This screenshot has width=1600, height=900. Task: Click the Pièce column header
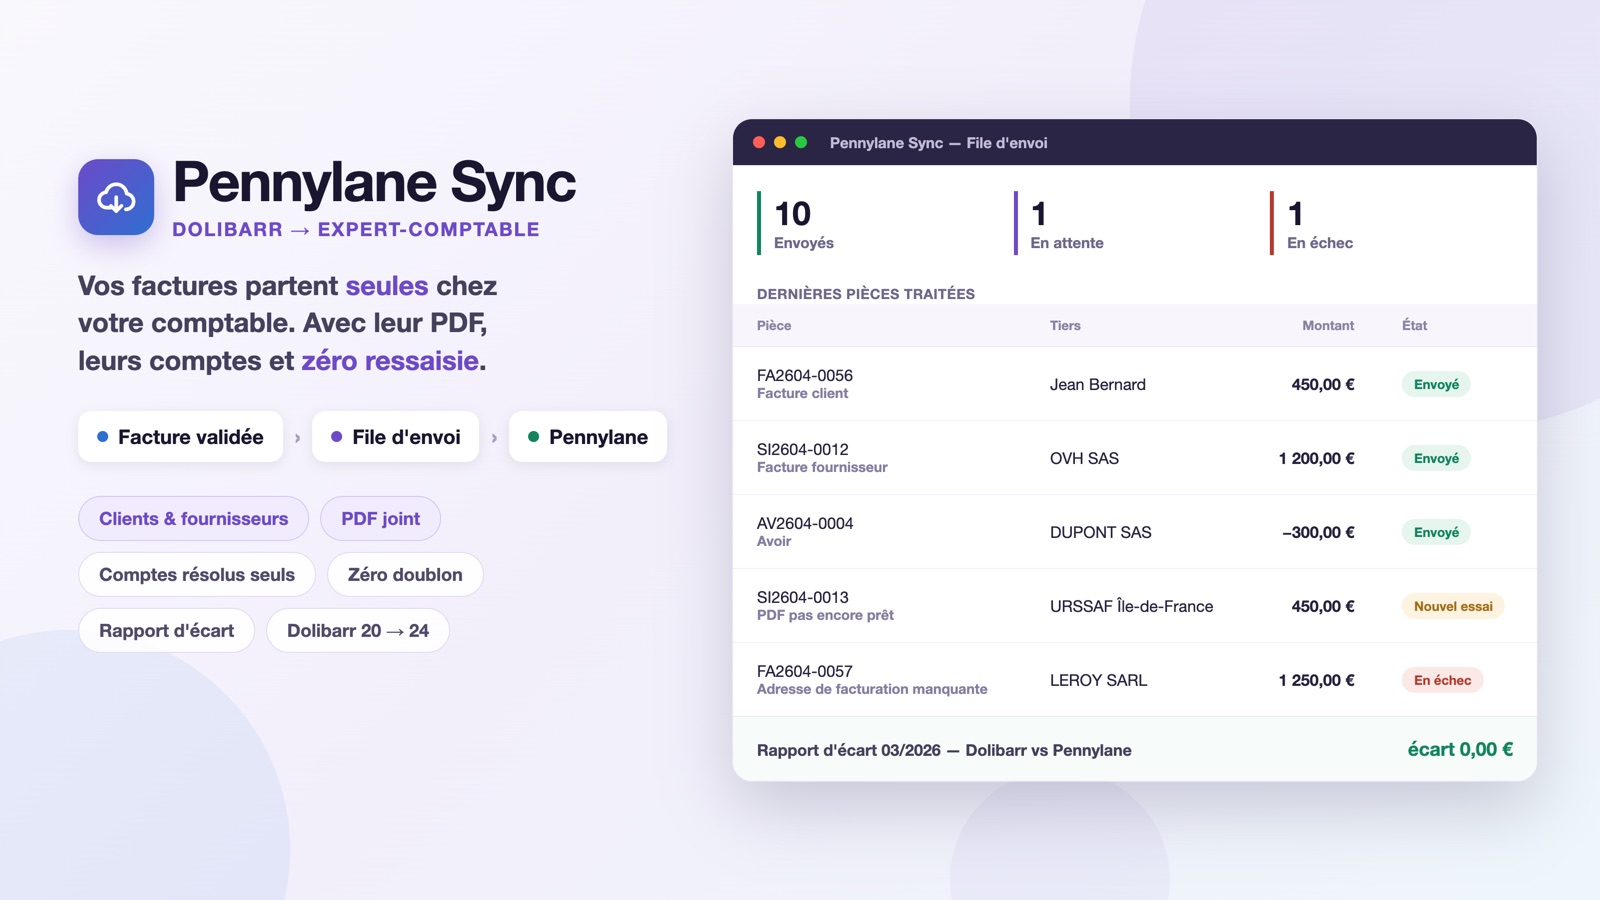pyautogui.click(x=774, y=325)
